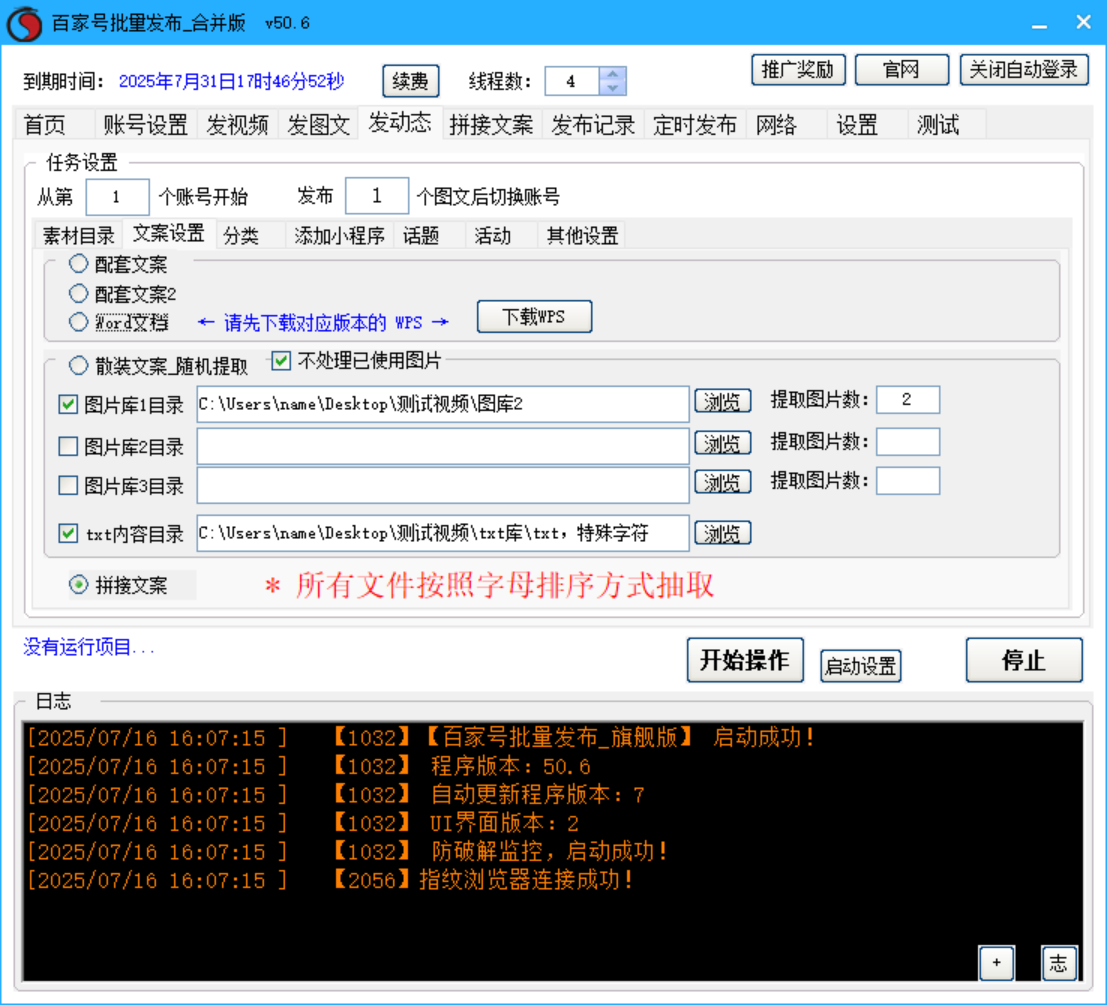Click the posts-before-switching account field
Screen dimensions: 1107x1005
(x=377, y=195)
